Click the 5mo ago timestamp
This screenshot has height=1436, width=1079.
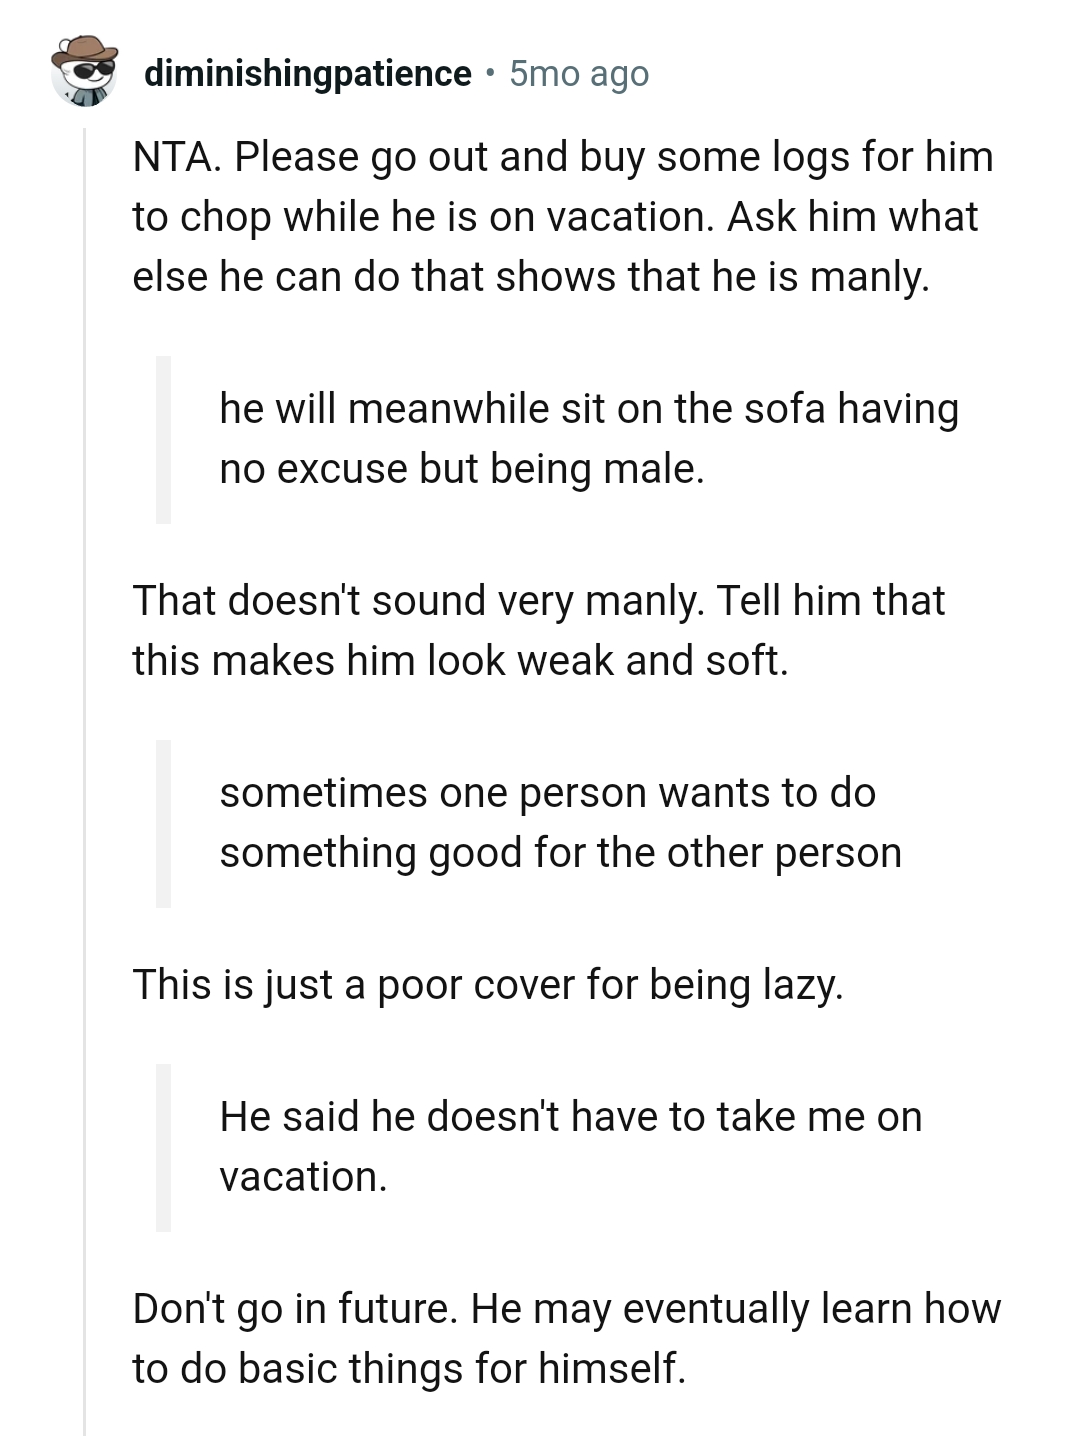click(579, 73)
